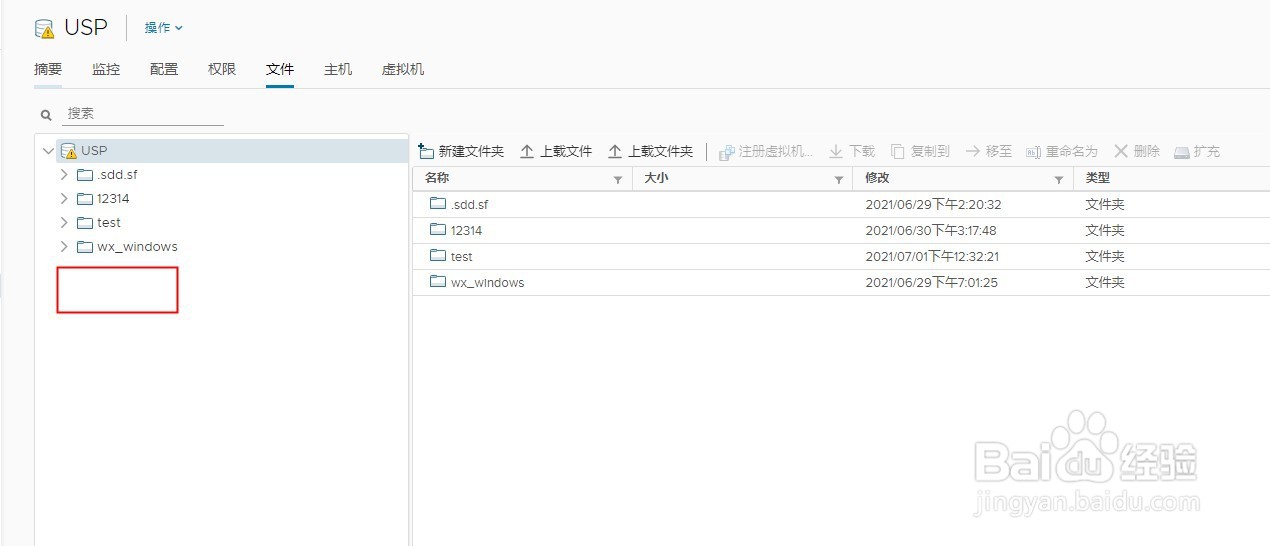Switch to the 配置 tab
Viewport: 1270px width, 546px height.
[164, 69]
